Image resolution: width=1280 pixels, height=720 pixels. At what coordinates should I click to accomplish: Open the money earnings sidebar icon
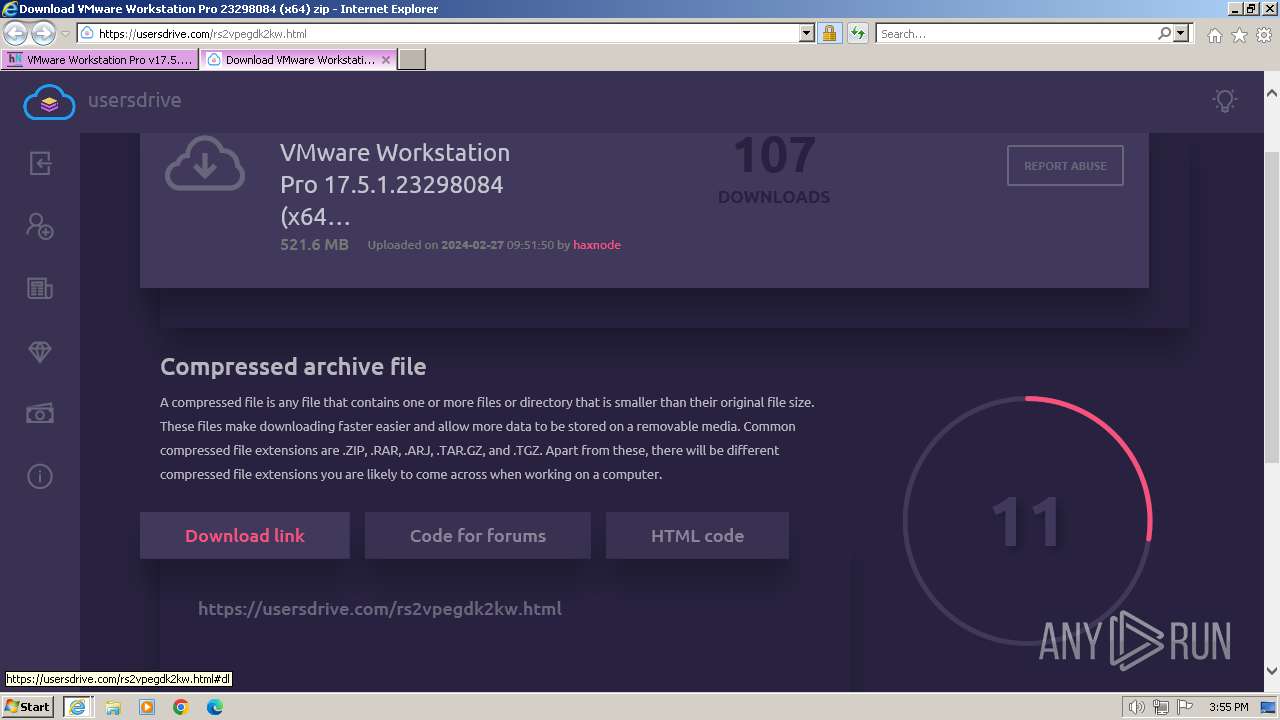[x=40, y=414]
